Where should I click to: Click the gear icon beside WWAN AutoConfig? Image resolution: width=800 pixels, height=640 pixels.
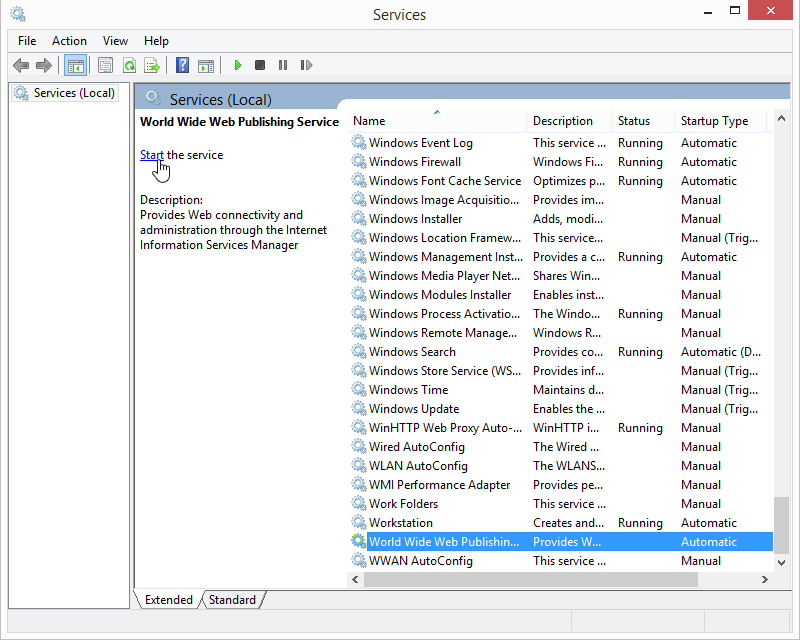coord(359,560)
